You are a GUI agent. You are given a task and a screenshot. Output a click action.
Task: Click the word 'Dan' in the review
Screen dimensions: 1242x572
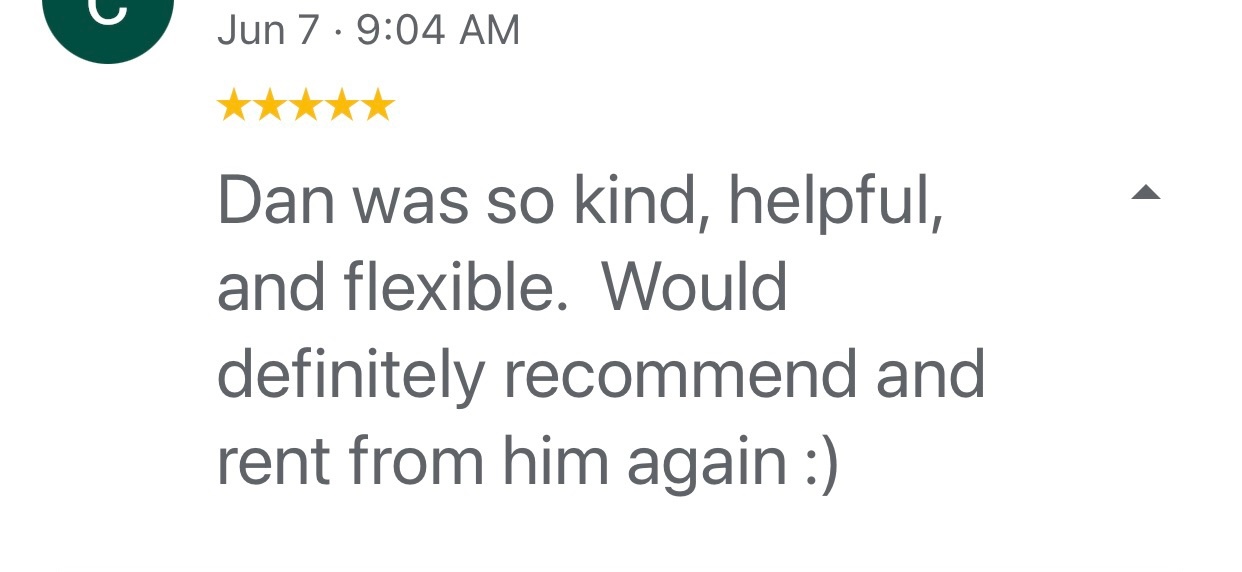click(274, 201)
